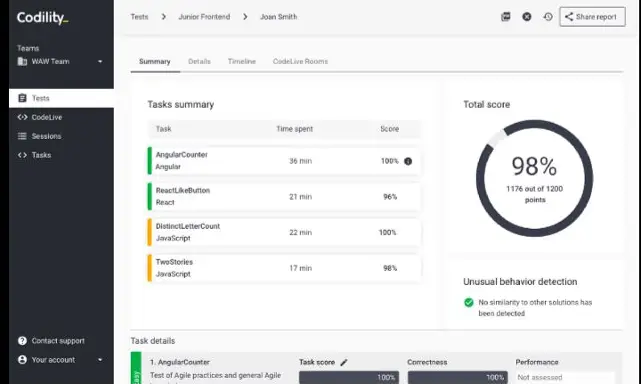Open Contact support link
Screen dimensions: 641x385
pyautogui.click(x=58, y=340)
